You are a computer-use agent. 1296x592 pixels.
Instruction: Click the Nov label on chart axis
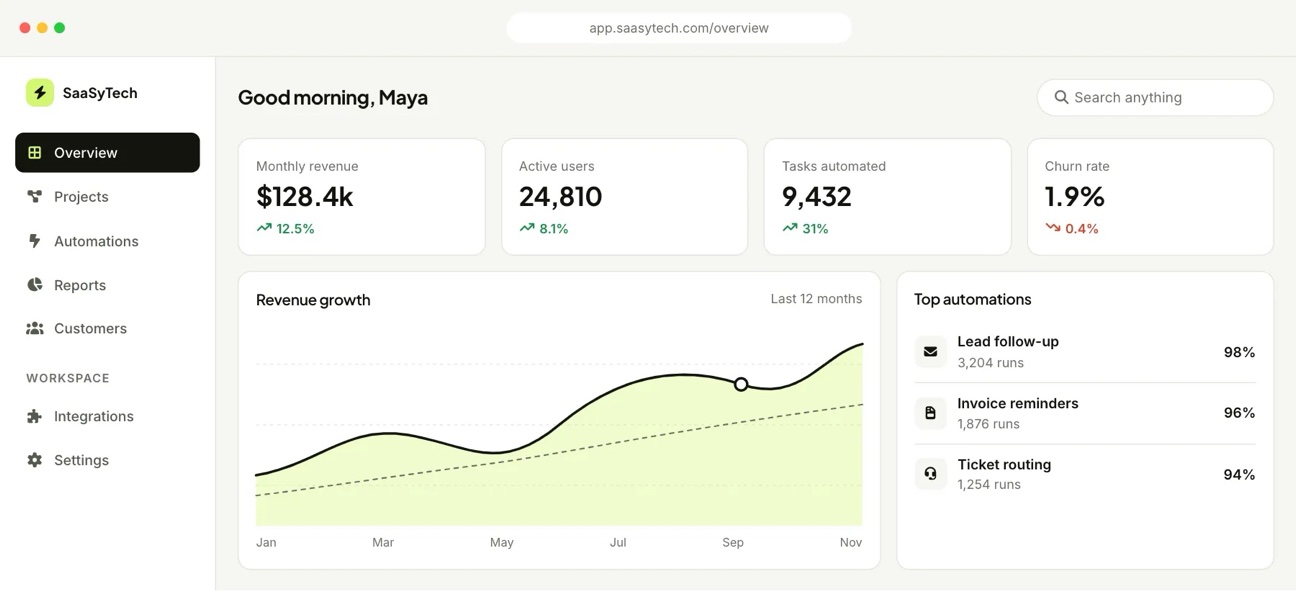tap(851, 542)
